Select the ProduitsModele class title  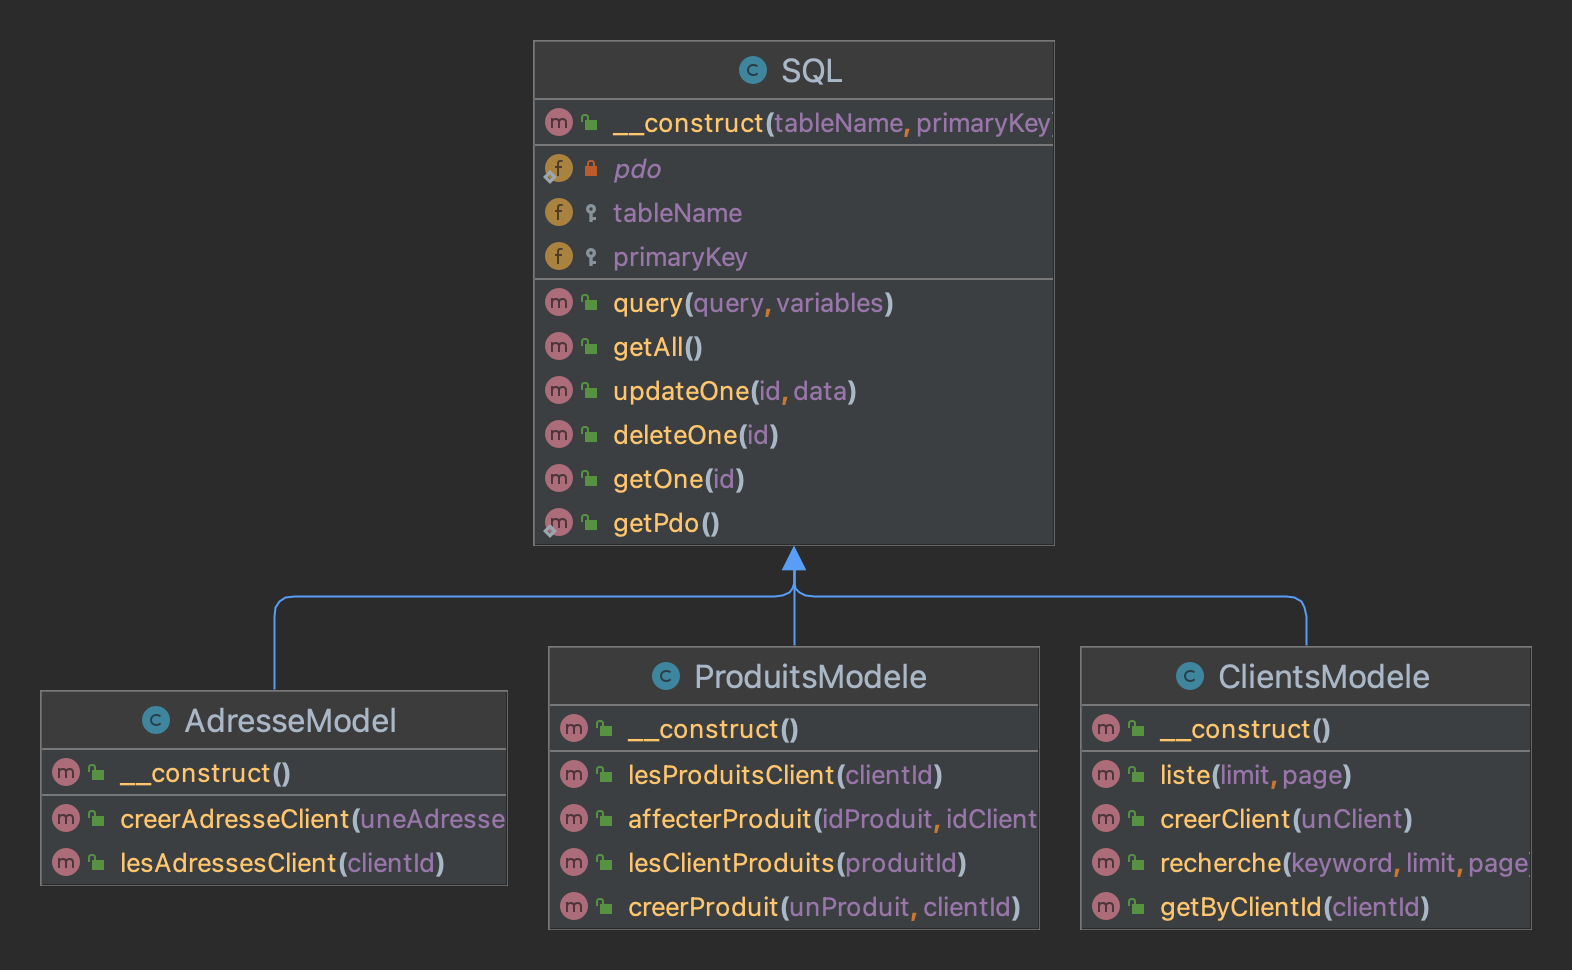pyautogui.click(x=810, y=677)
